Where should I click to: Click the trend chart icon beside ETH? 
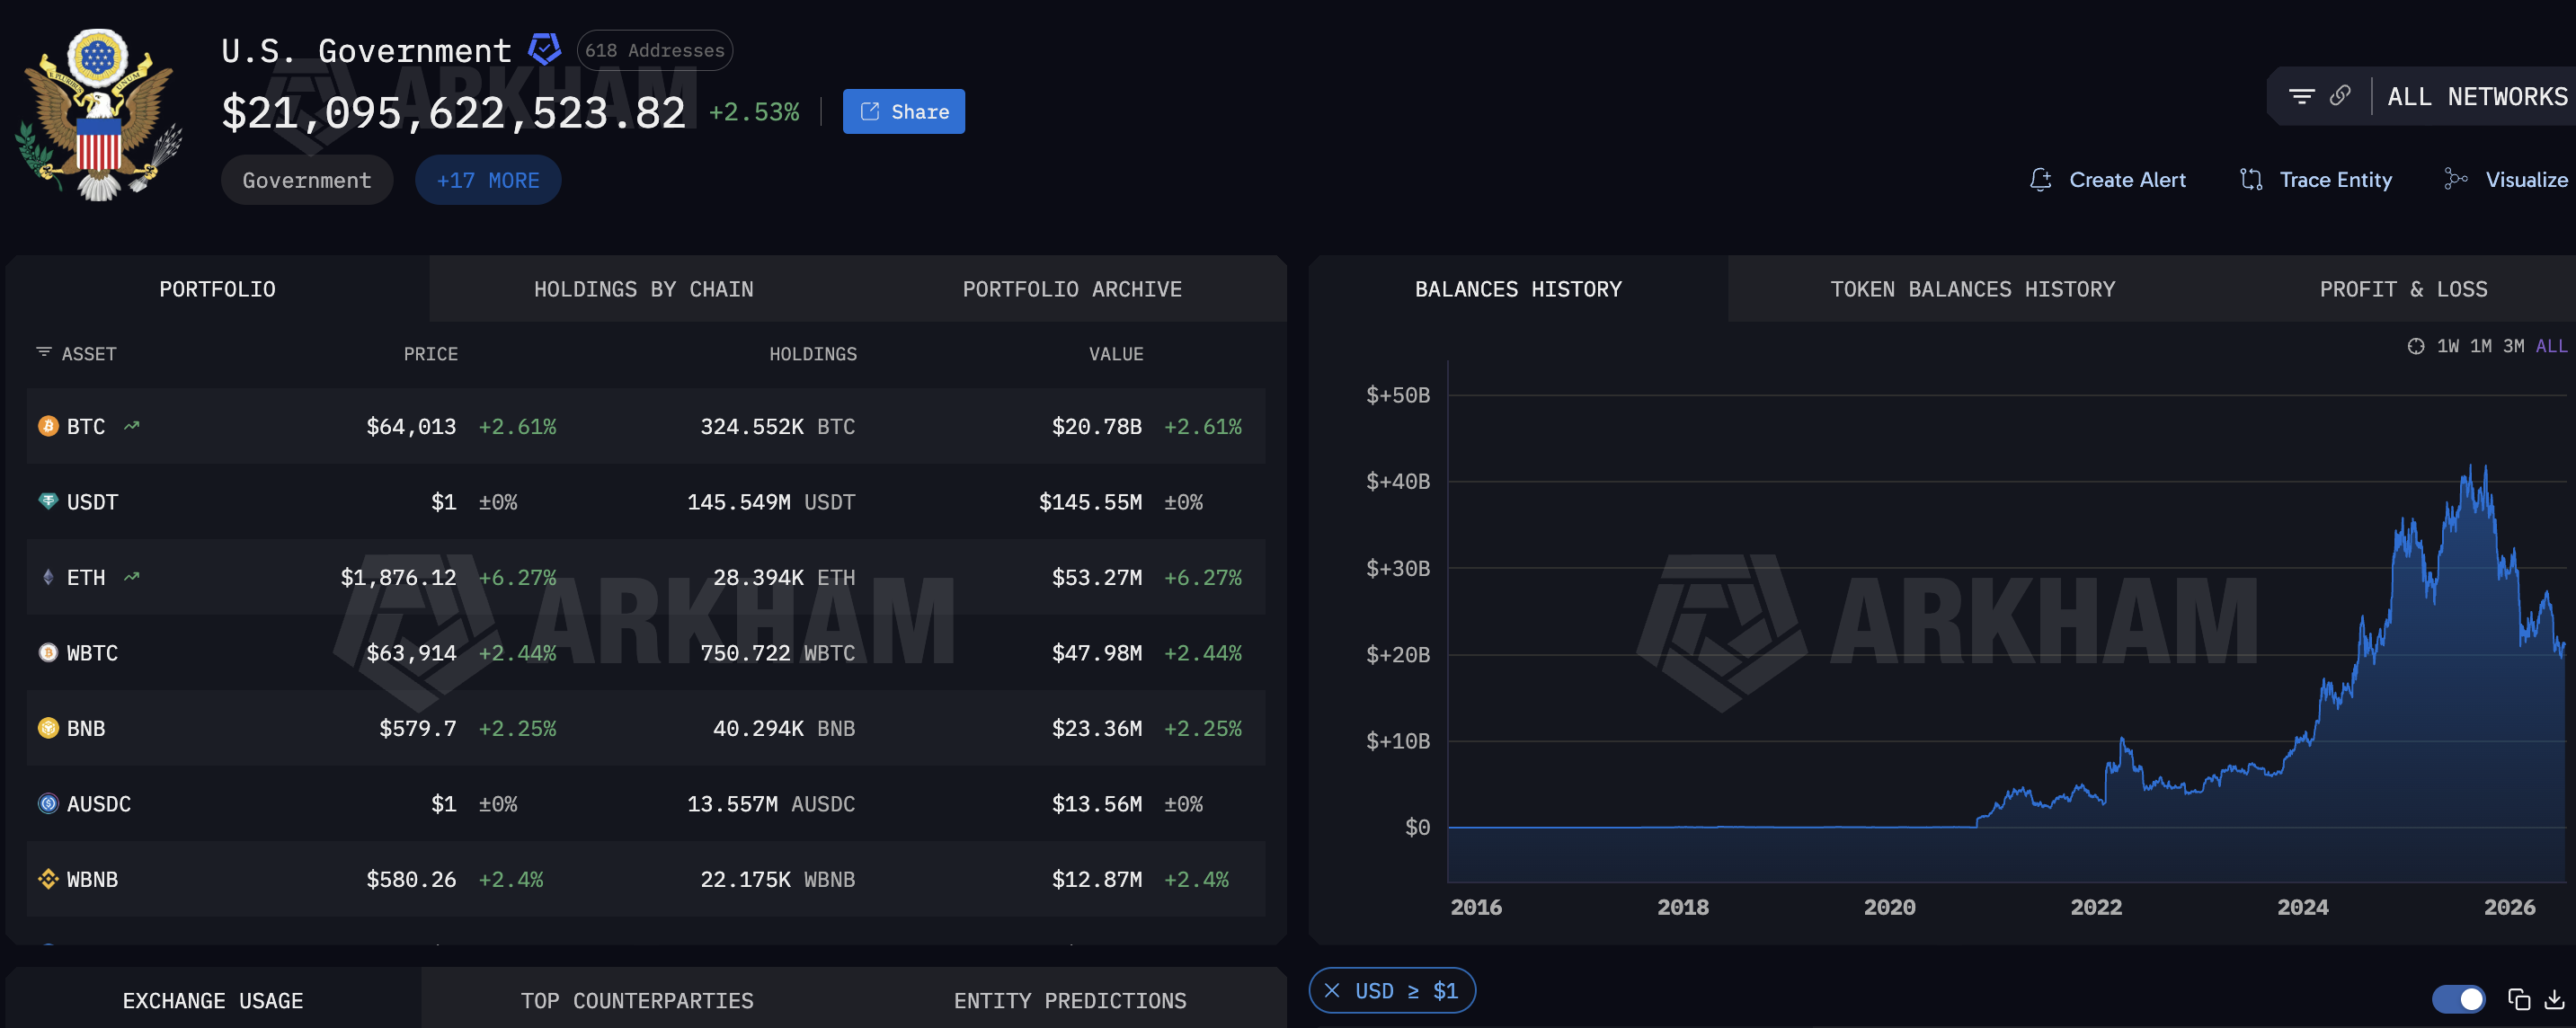click(131, 577)
